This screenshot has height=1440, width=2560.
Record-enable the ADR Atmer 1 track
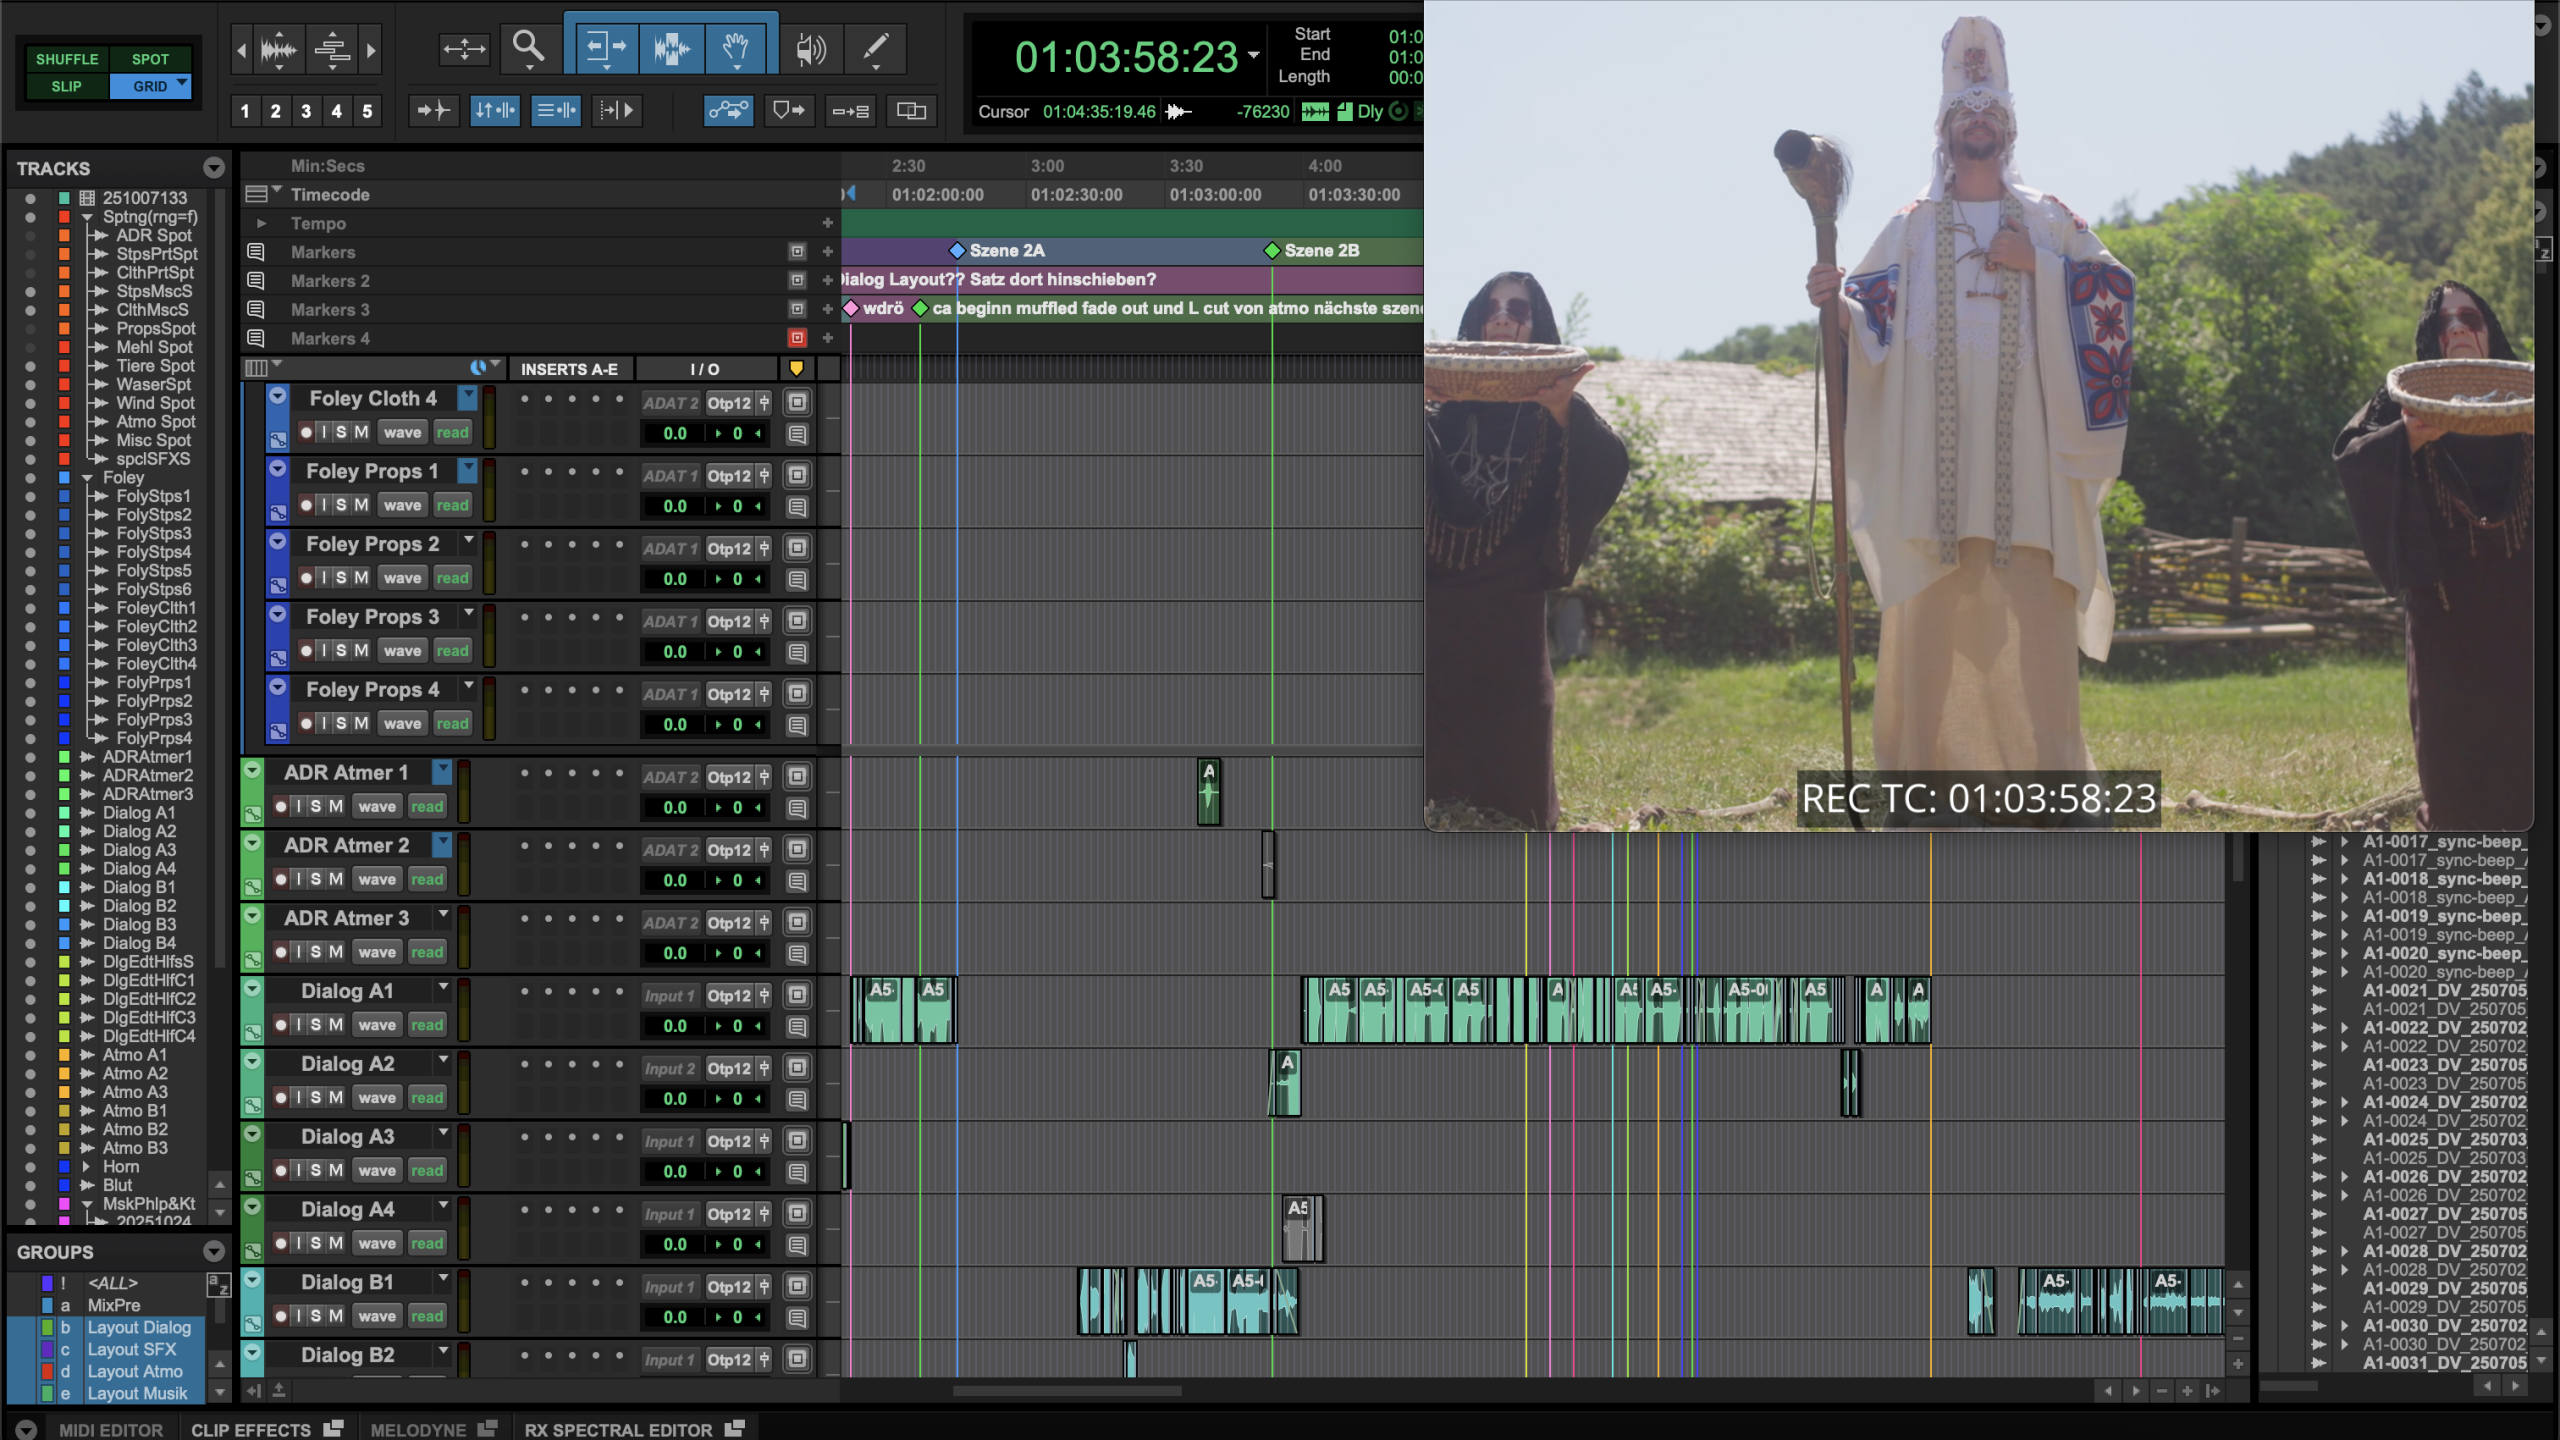pyautogui.click(x=281, y=806)
